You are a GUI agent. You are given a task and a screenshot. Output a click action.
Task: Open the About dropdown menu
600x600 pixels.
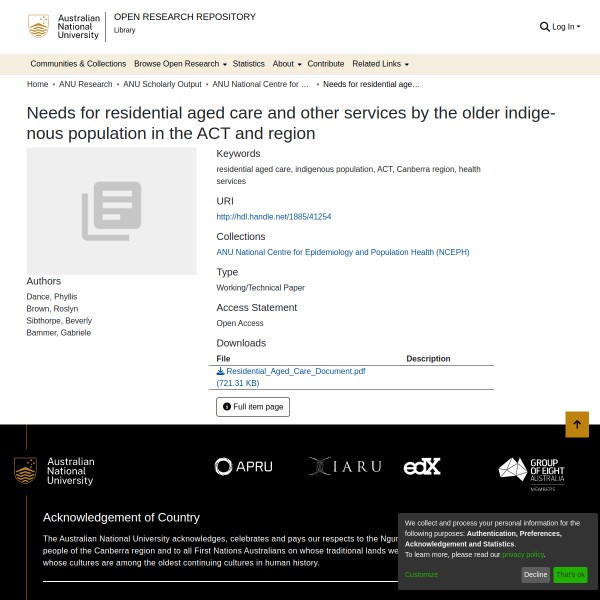click(286, 64)
